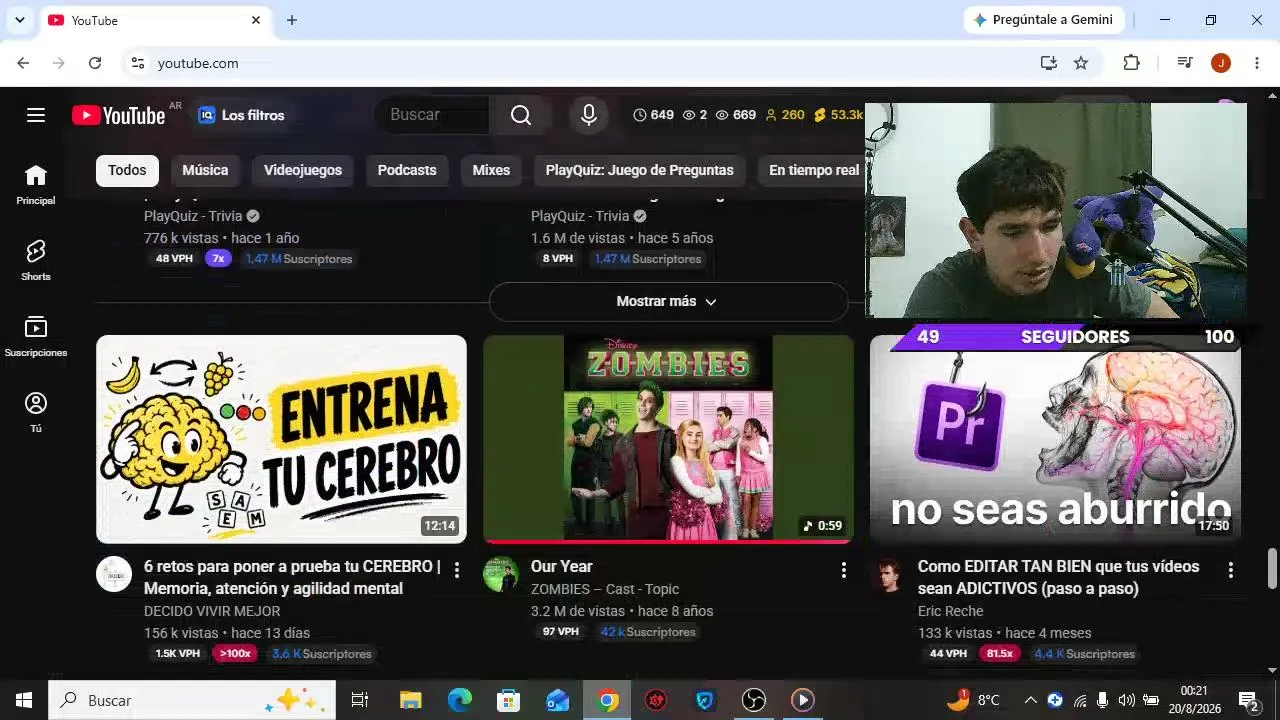This screenshot has height=720, width=1280.
Task: Open the Tú account page
Action: click(x=36, y=413)
